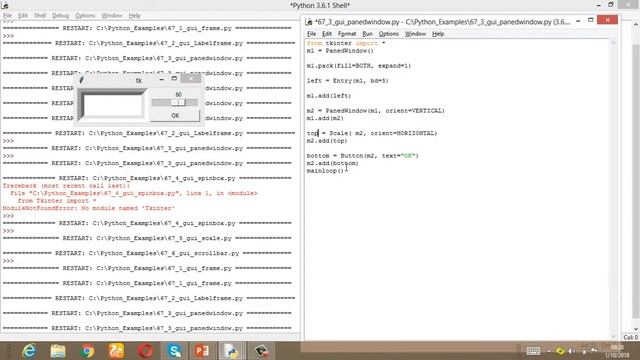Click code line 'm2.add(bottom)'
The height and width of the screenshot is (360, 640).
pyautogui.click(x=332, y=163)
